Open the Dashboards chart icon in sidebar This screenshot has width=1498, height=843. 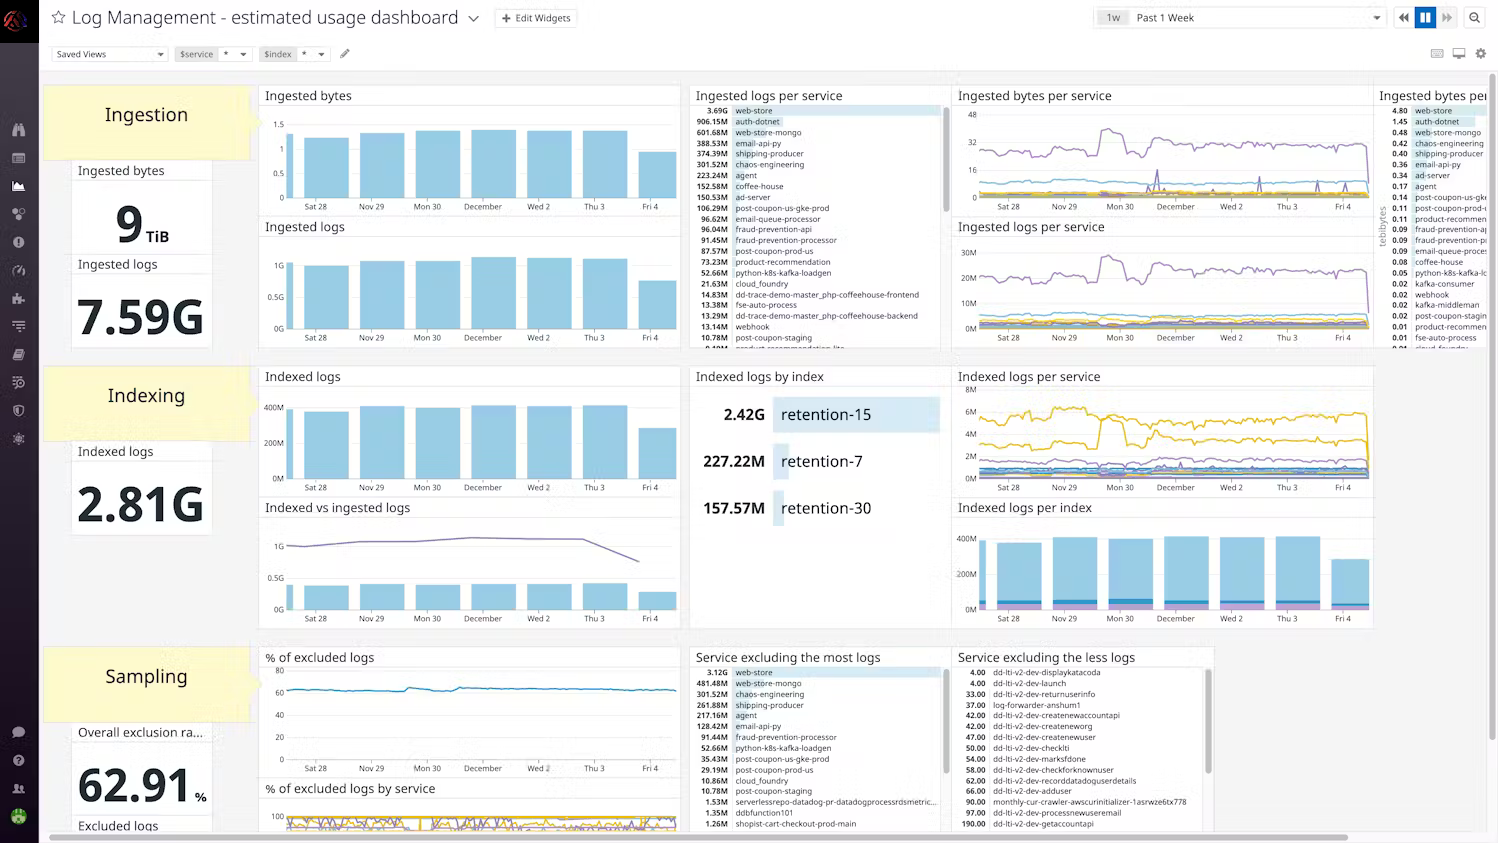18,186
